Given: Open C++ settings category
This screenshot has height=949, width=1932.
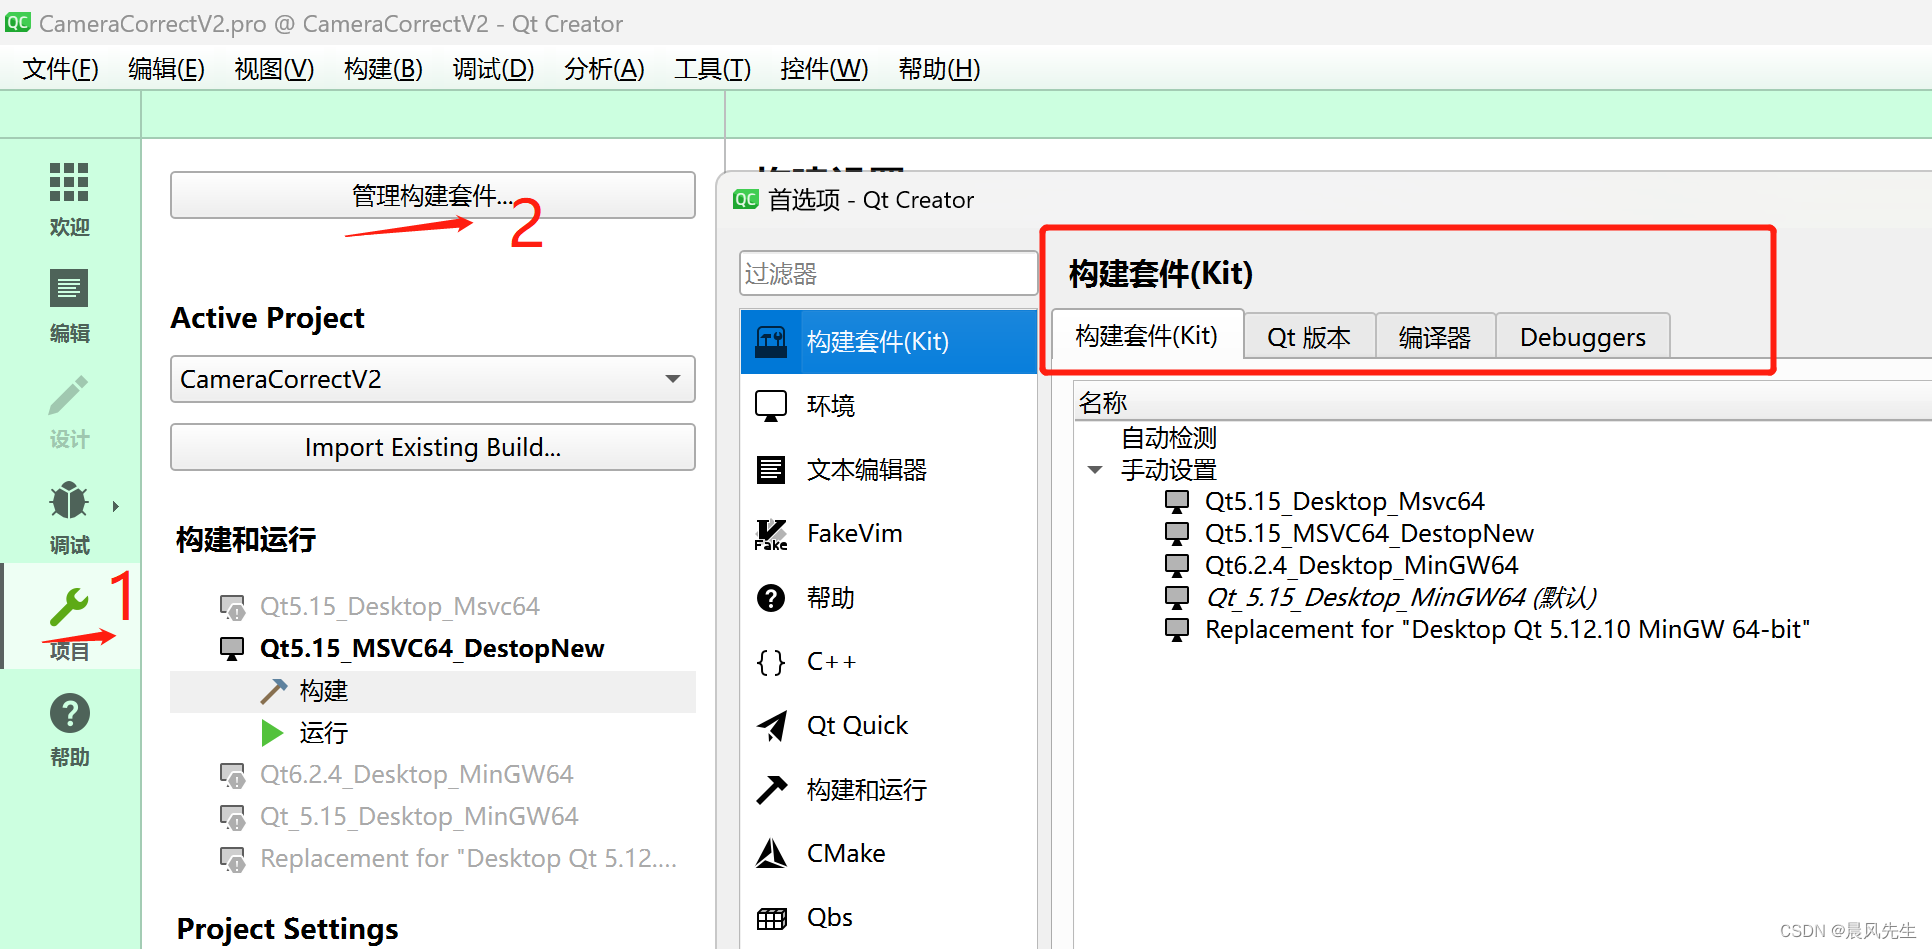Looking at the screenshot, I should tap(889, 662).
